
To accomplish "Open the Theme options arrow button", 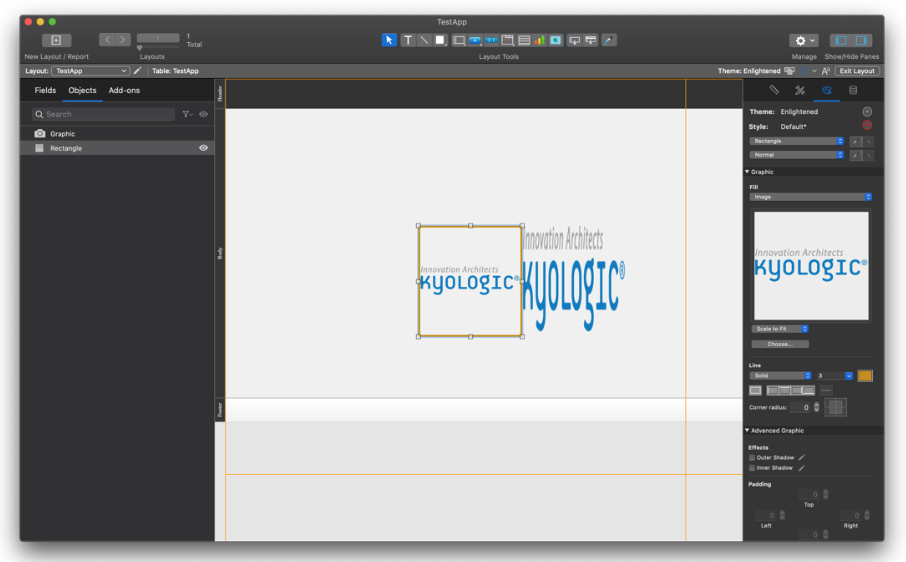I will [x=867, y=111].
